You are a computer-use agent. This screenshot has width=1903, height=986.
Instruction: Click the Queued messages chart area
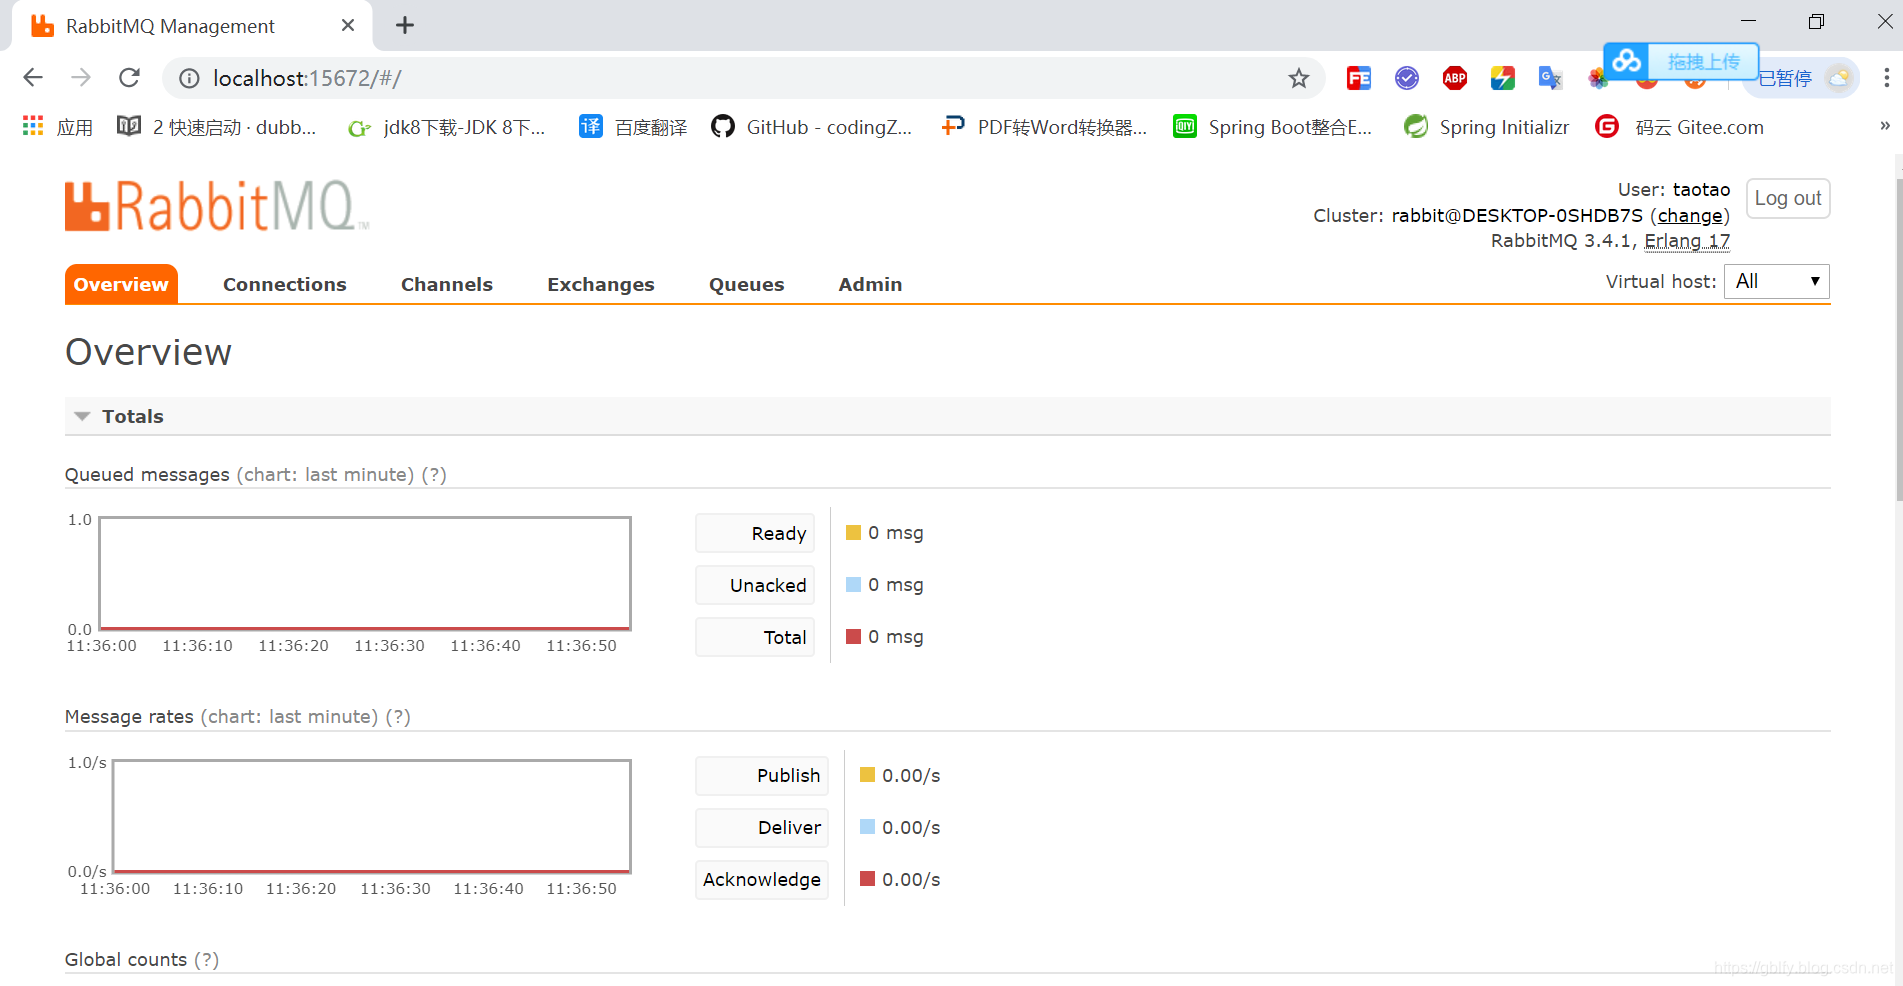365,573
